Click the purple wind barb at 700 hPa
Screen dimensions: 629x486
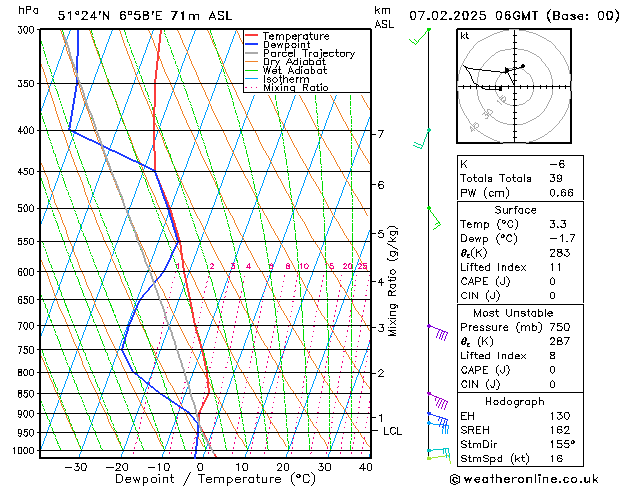[x=438, y=332]
